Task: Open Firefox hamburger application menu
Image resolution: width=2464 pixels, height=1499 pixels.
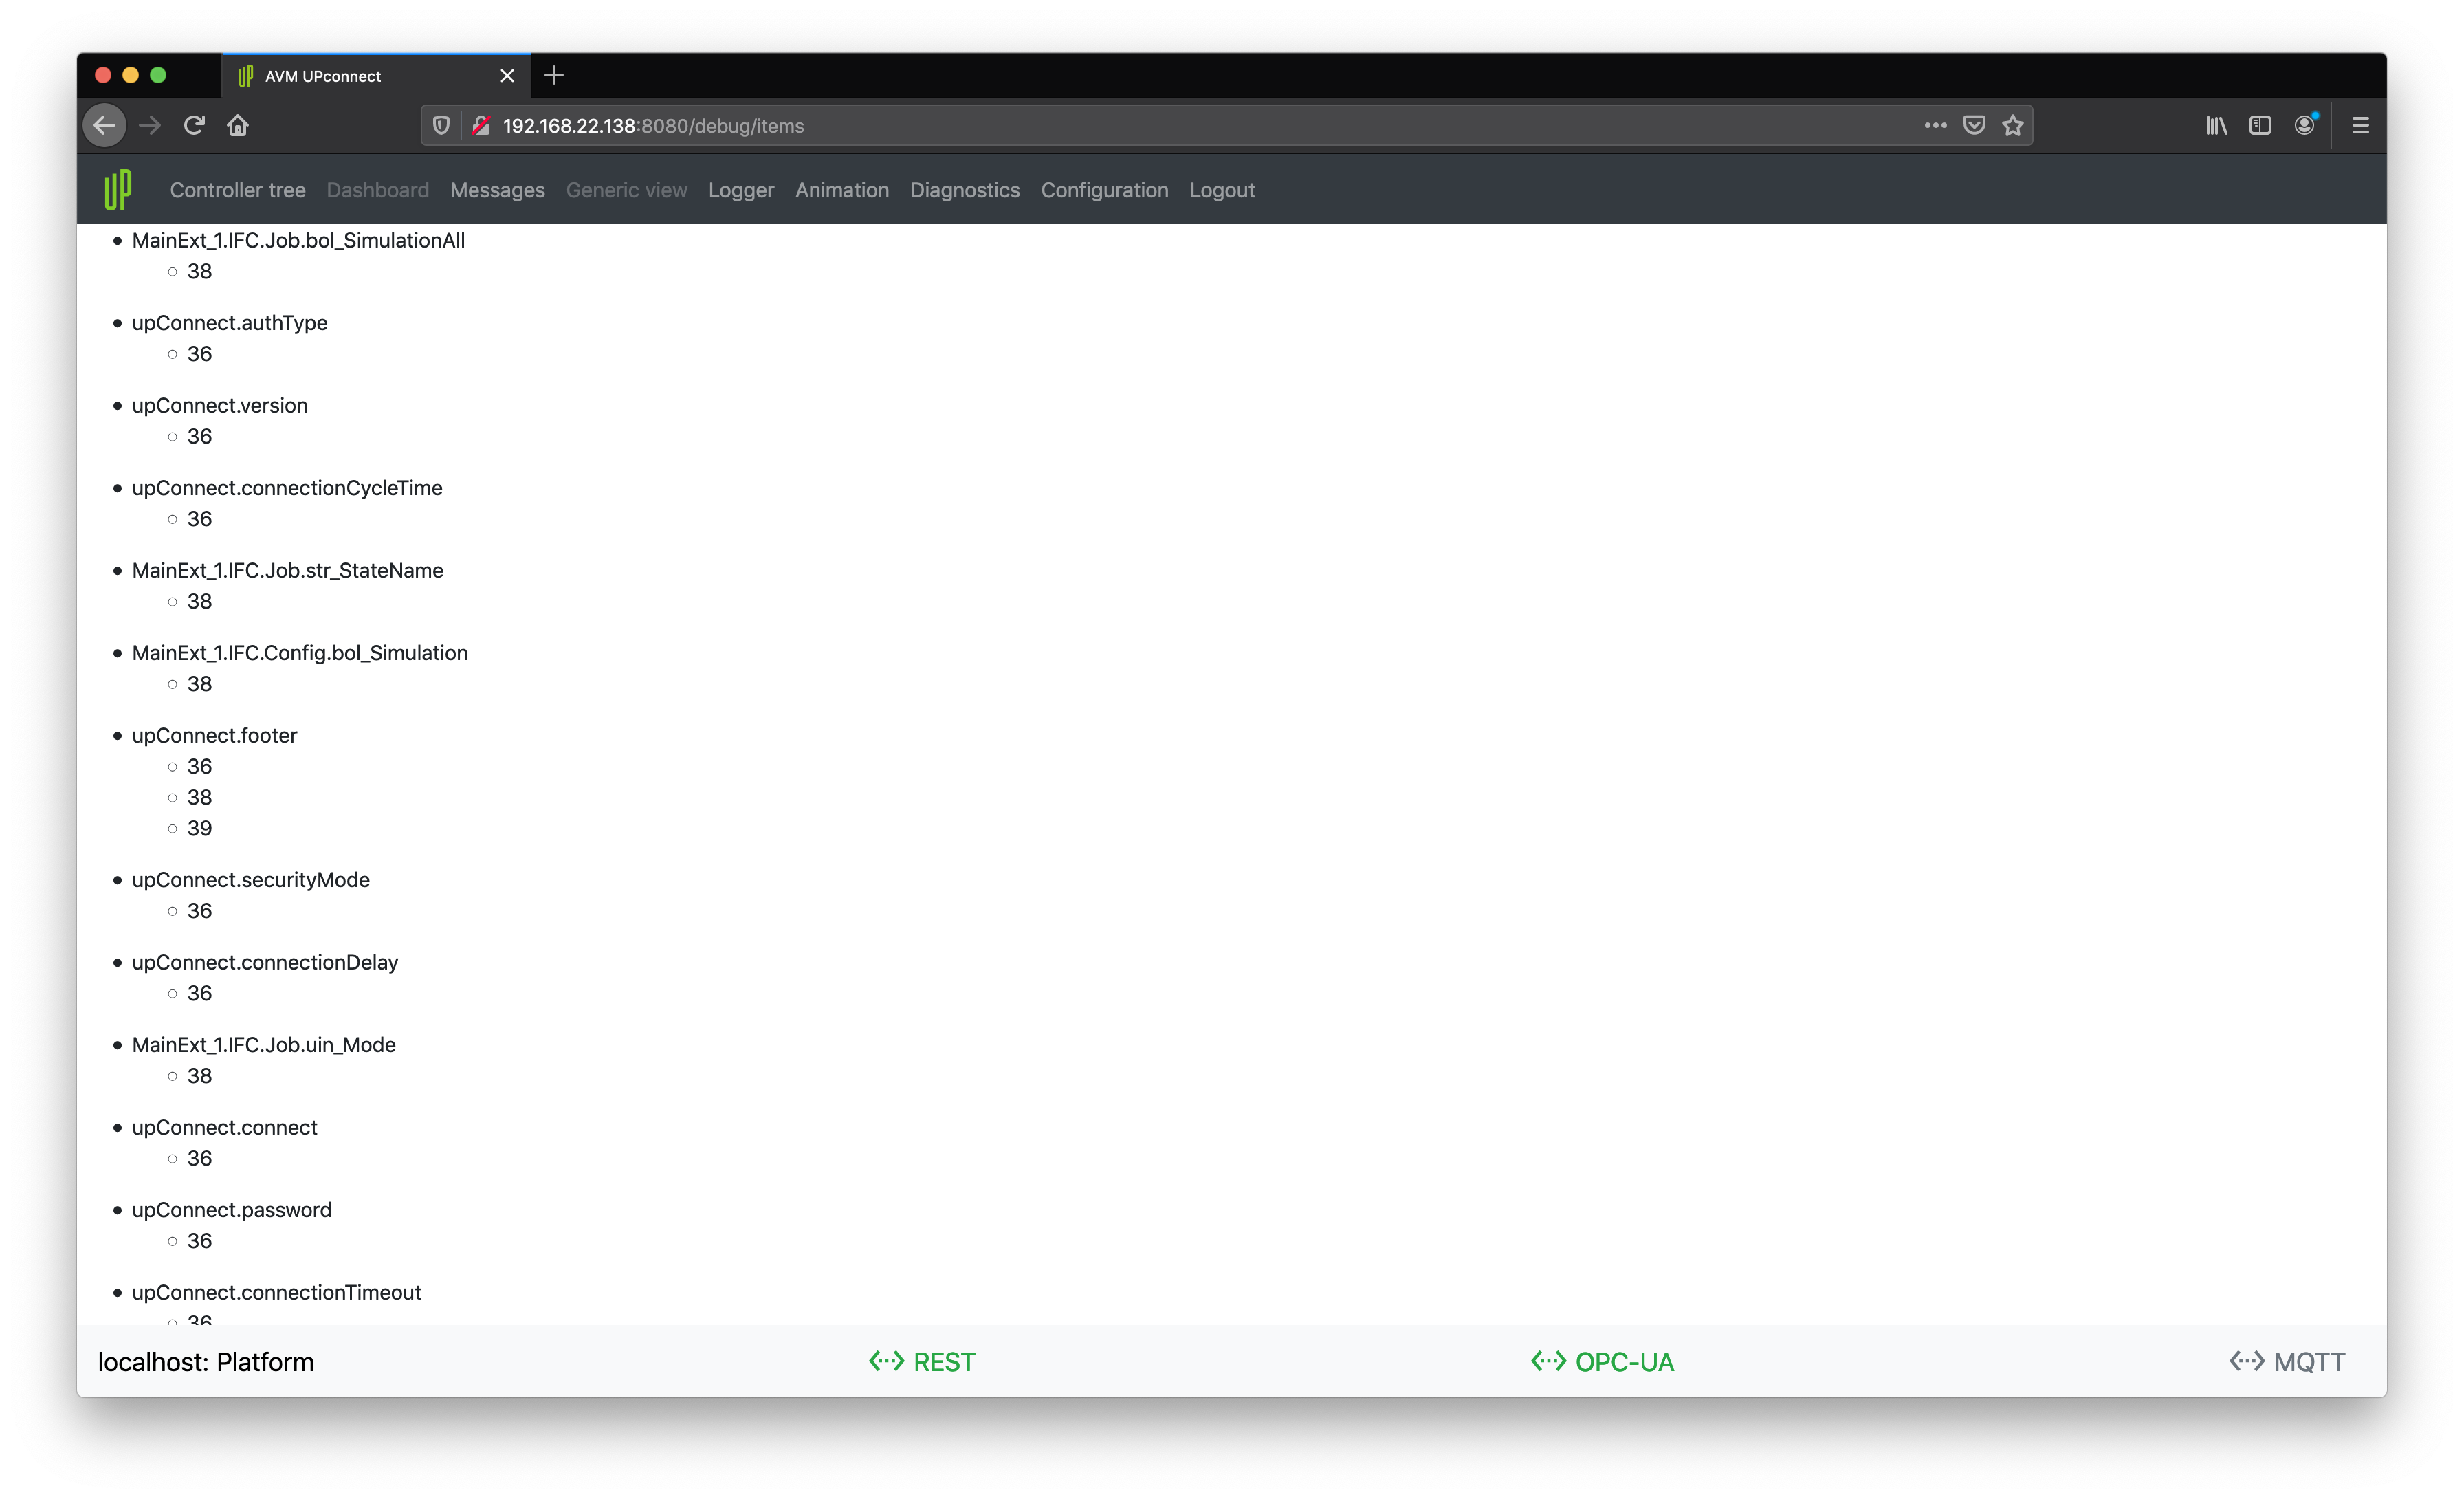Action: 2360,126
